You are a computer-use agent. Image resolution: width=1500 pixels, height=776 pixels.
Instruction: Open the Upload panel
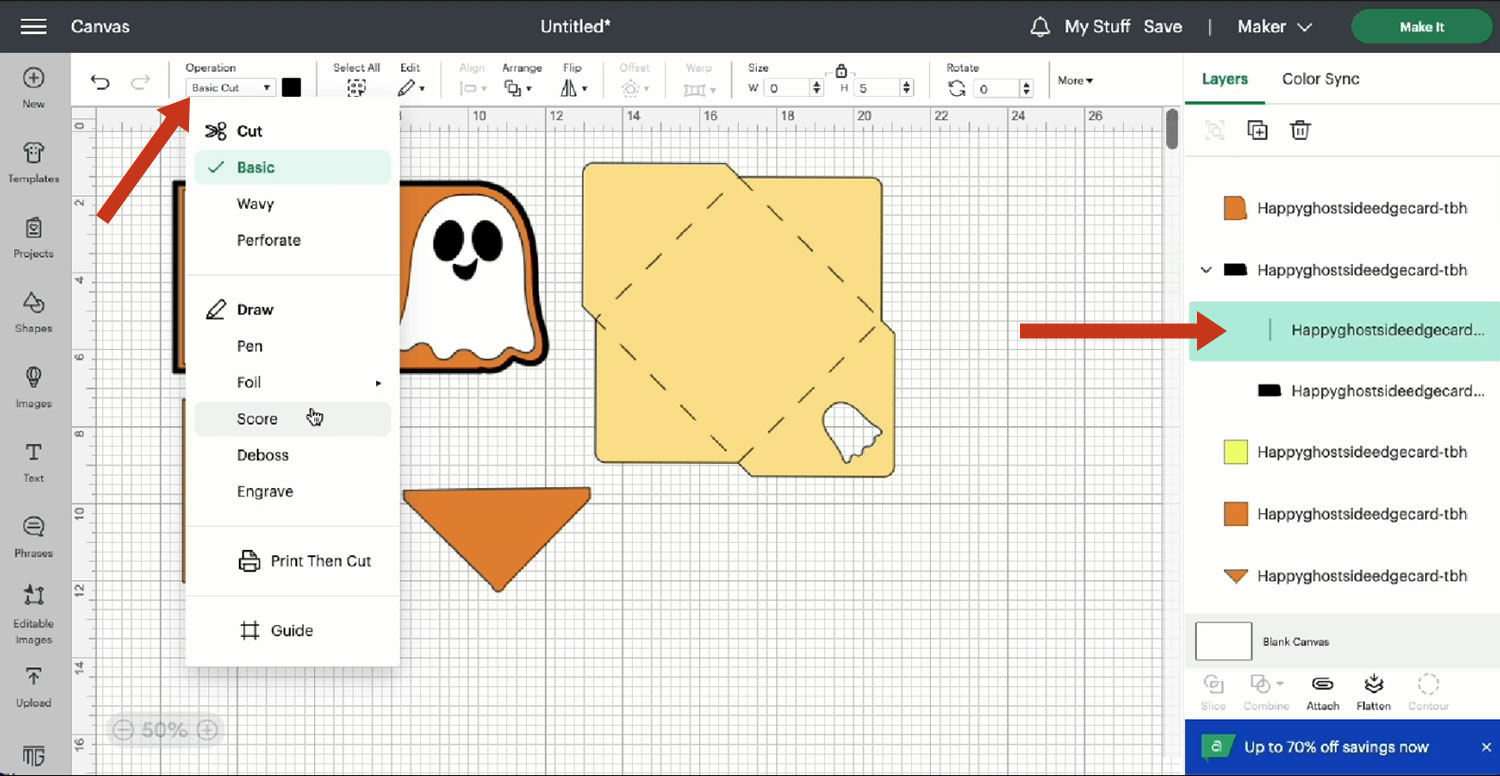click(33, 686)
